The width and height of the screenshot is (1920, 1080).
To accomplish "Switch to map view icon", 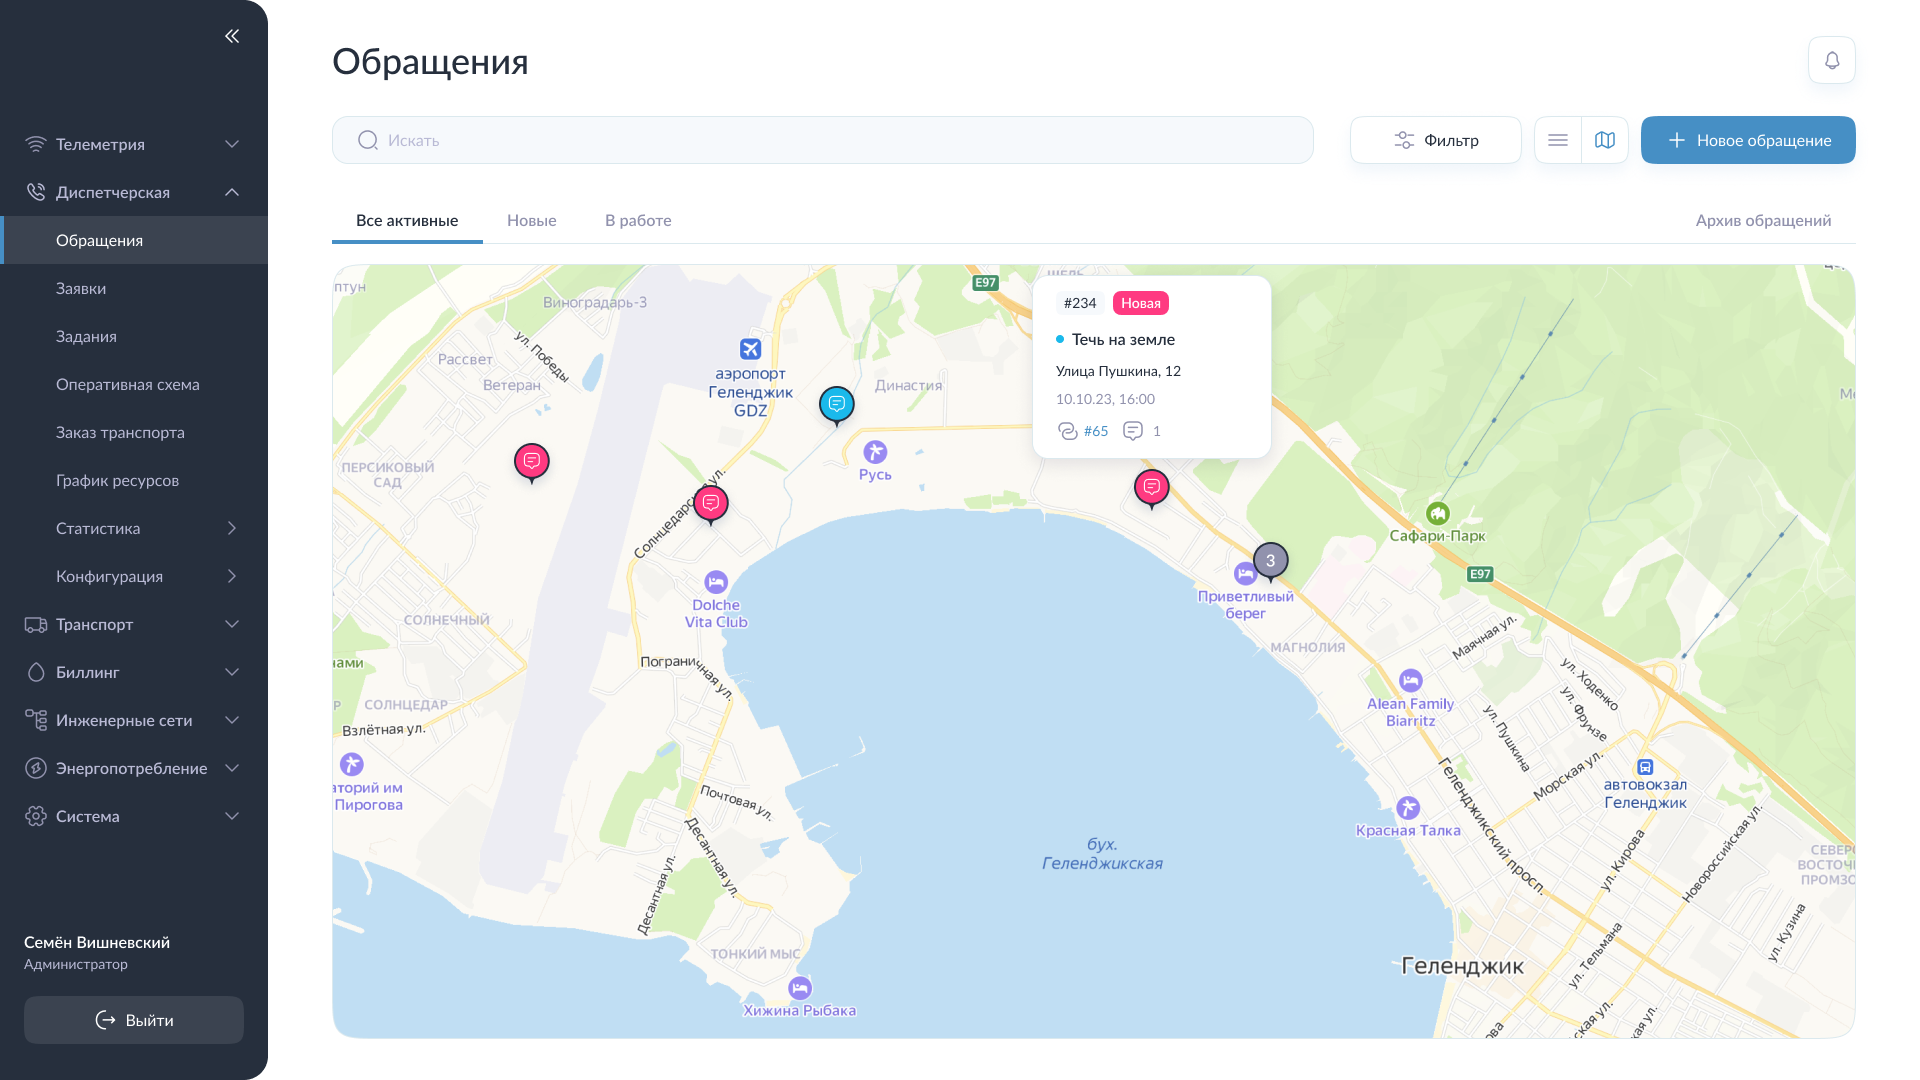I will click(1604, 140).
